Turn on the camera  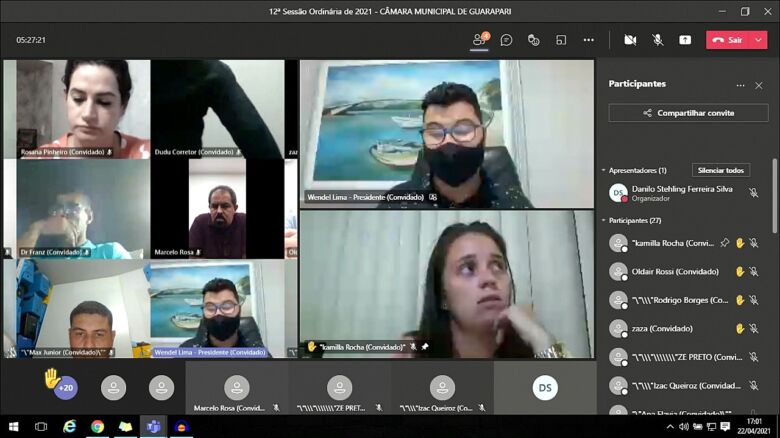[630, 40]
